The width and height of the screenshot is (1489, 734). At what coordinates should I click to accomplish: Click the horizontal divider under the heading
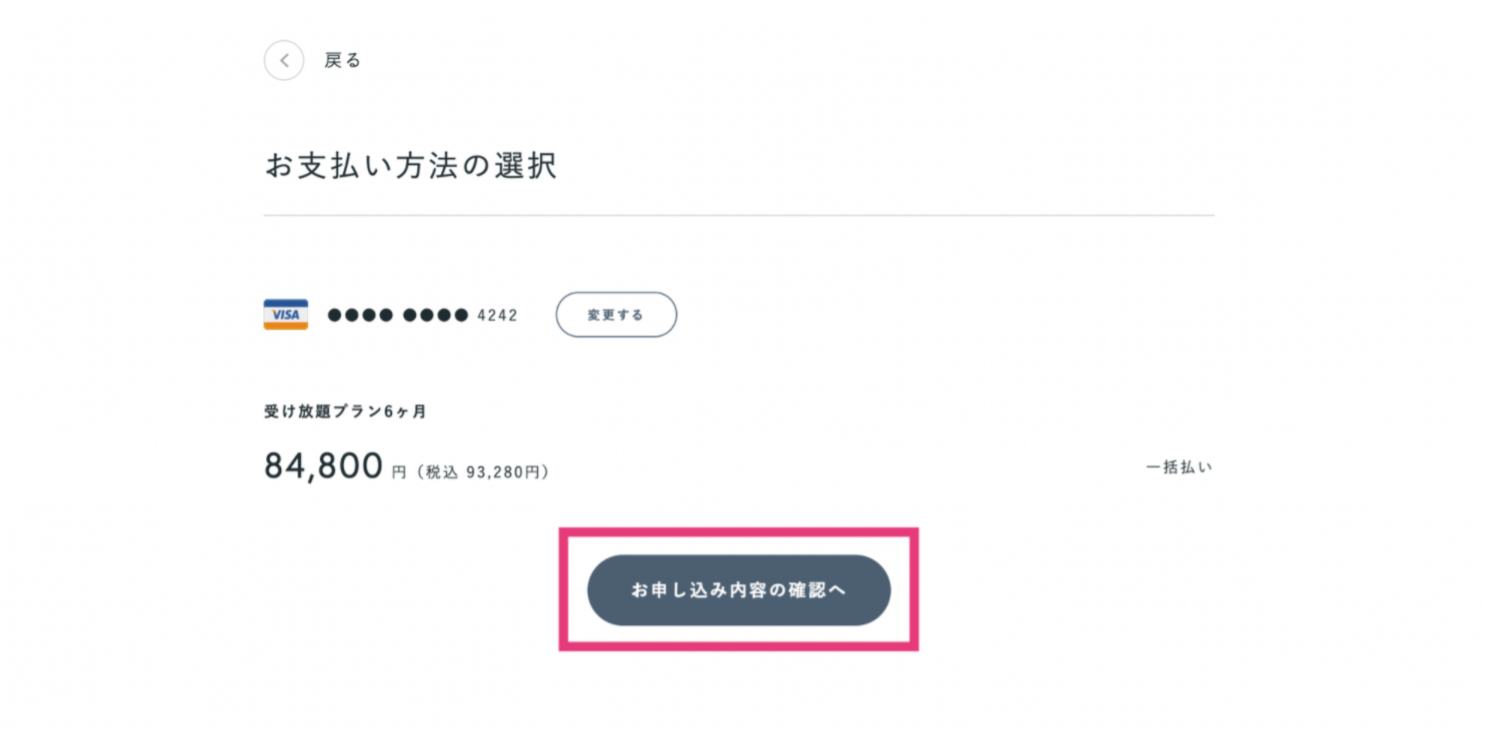[x=739, y=215]
